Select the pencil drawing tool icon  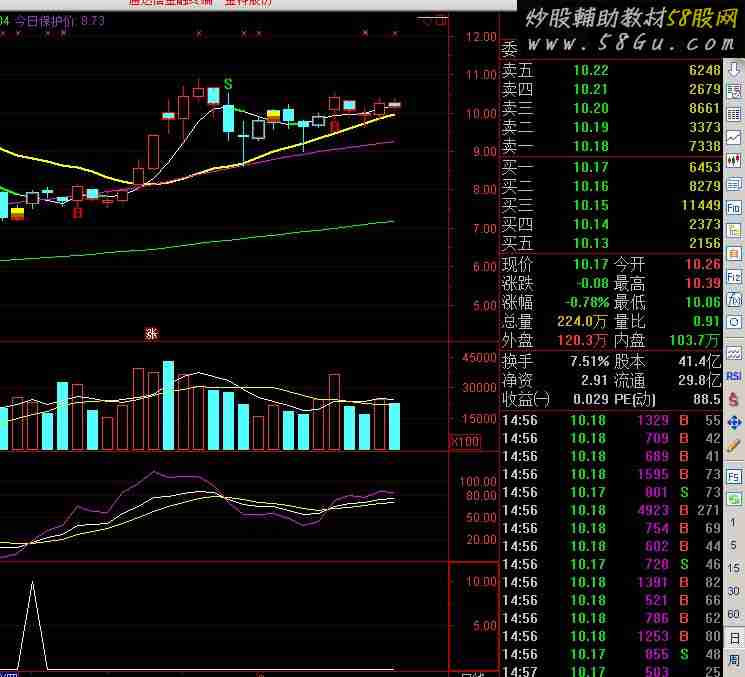click(734, 446)
